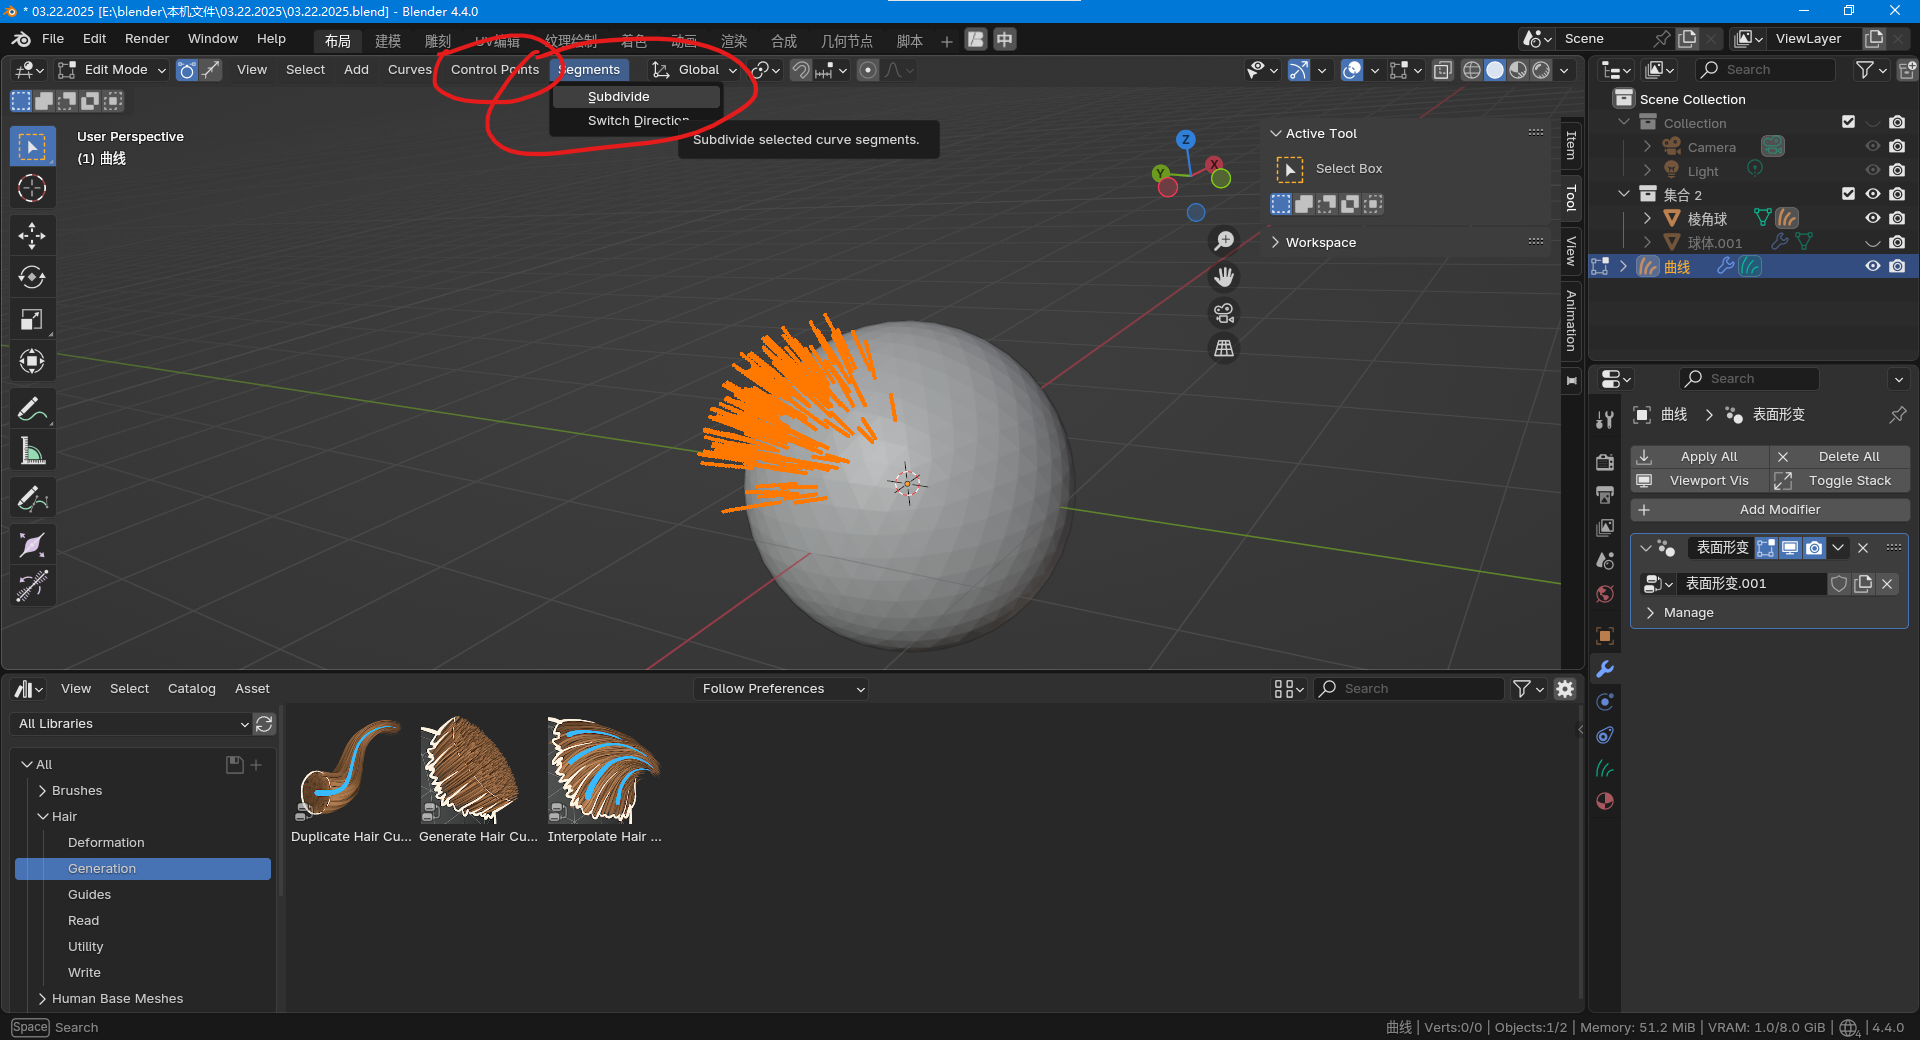Image resolution: width=1920 pixels, height=1040 pixels.
Task: Select the Deformation catalog item
Action: (x=106, y=843)
